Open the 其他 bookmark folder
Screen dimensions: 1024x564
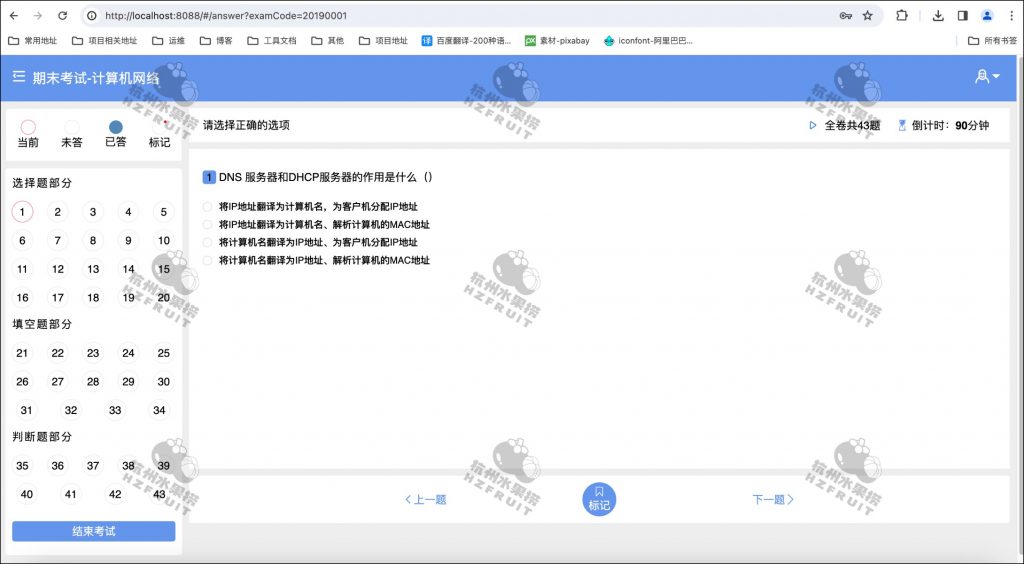tap(328, 40)
